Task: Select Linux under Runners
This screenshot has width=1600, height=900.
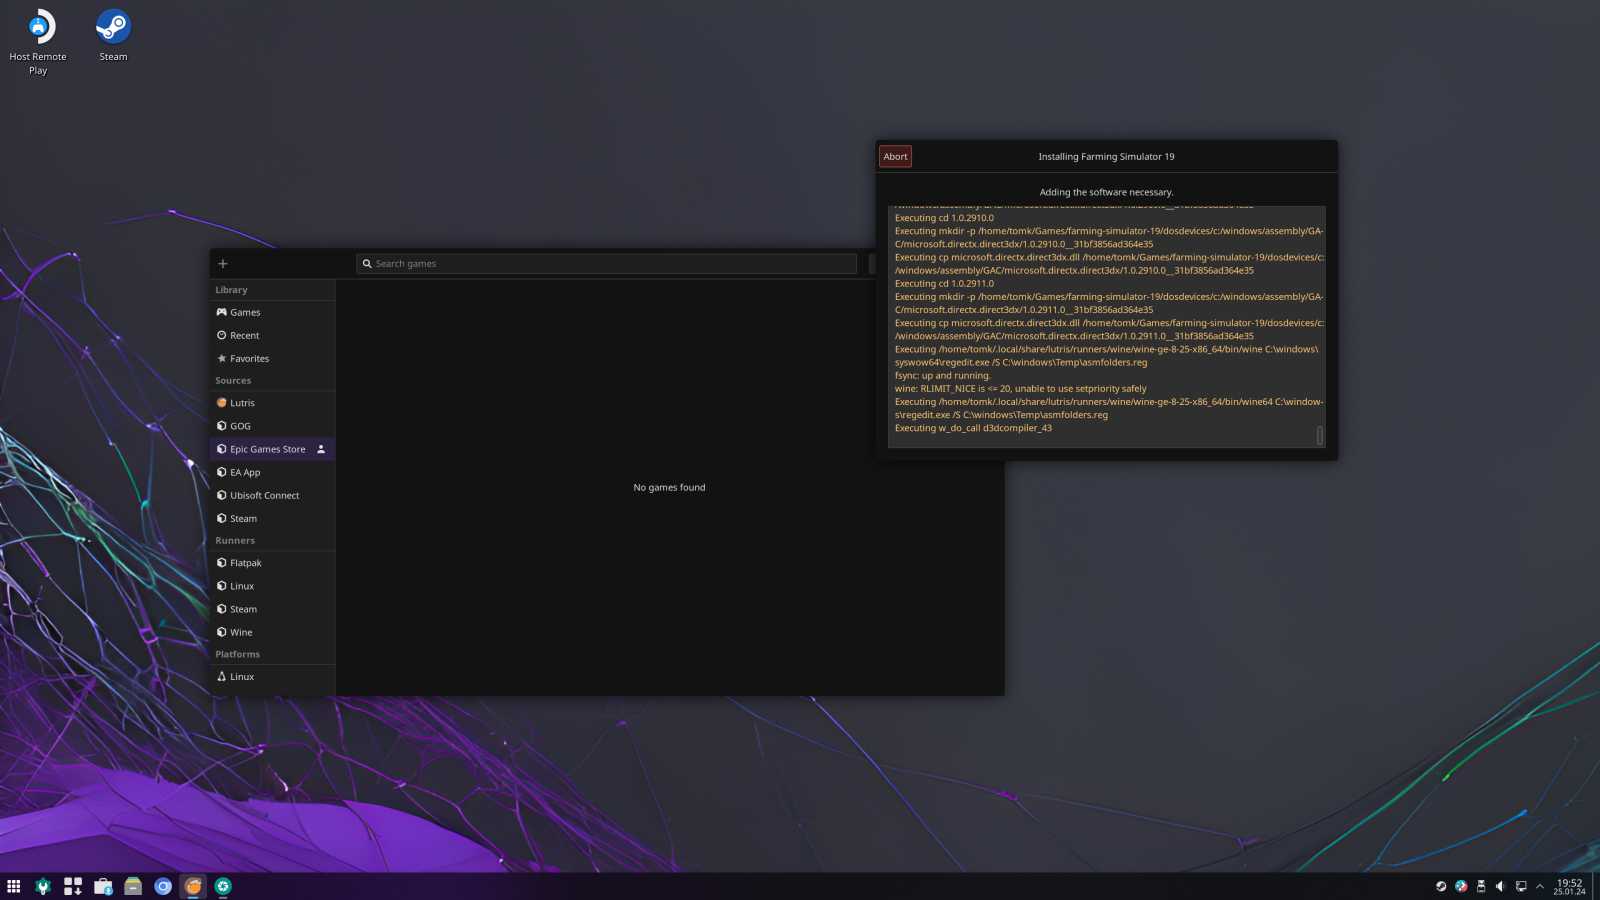Action: point(272,586)
